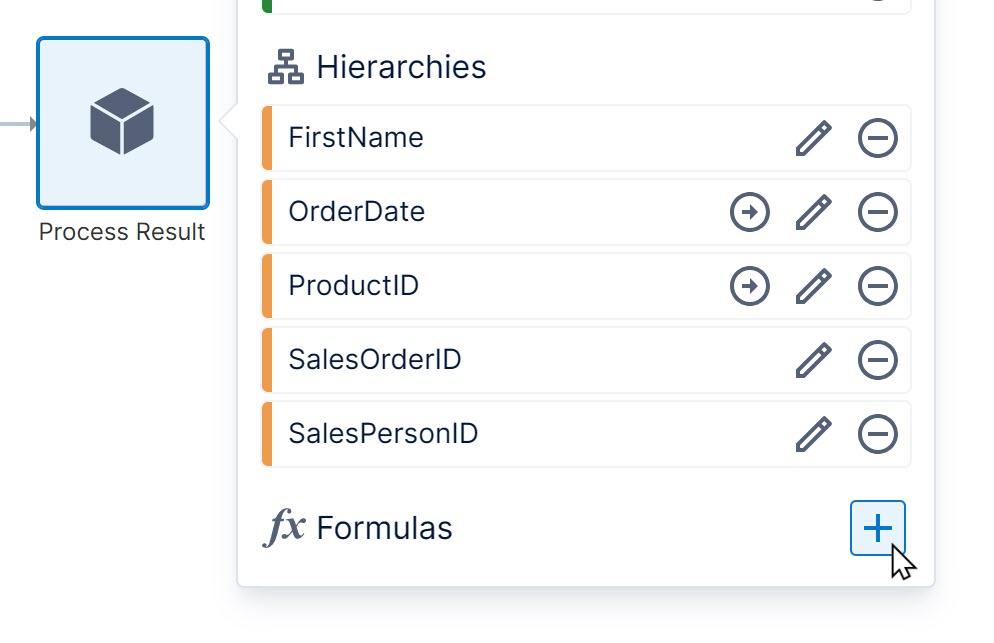Remove the FirstName hierarchy
The height and width of the screenshot is (643, 994).
[877, 137]
